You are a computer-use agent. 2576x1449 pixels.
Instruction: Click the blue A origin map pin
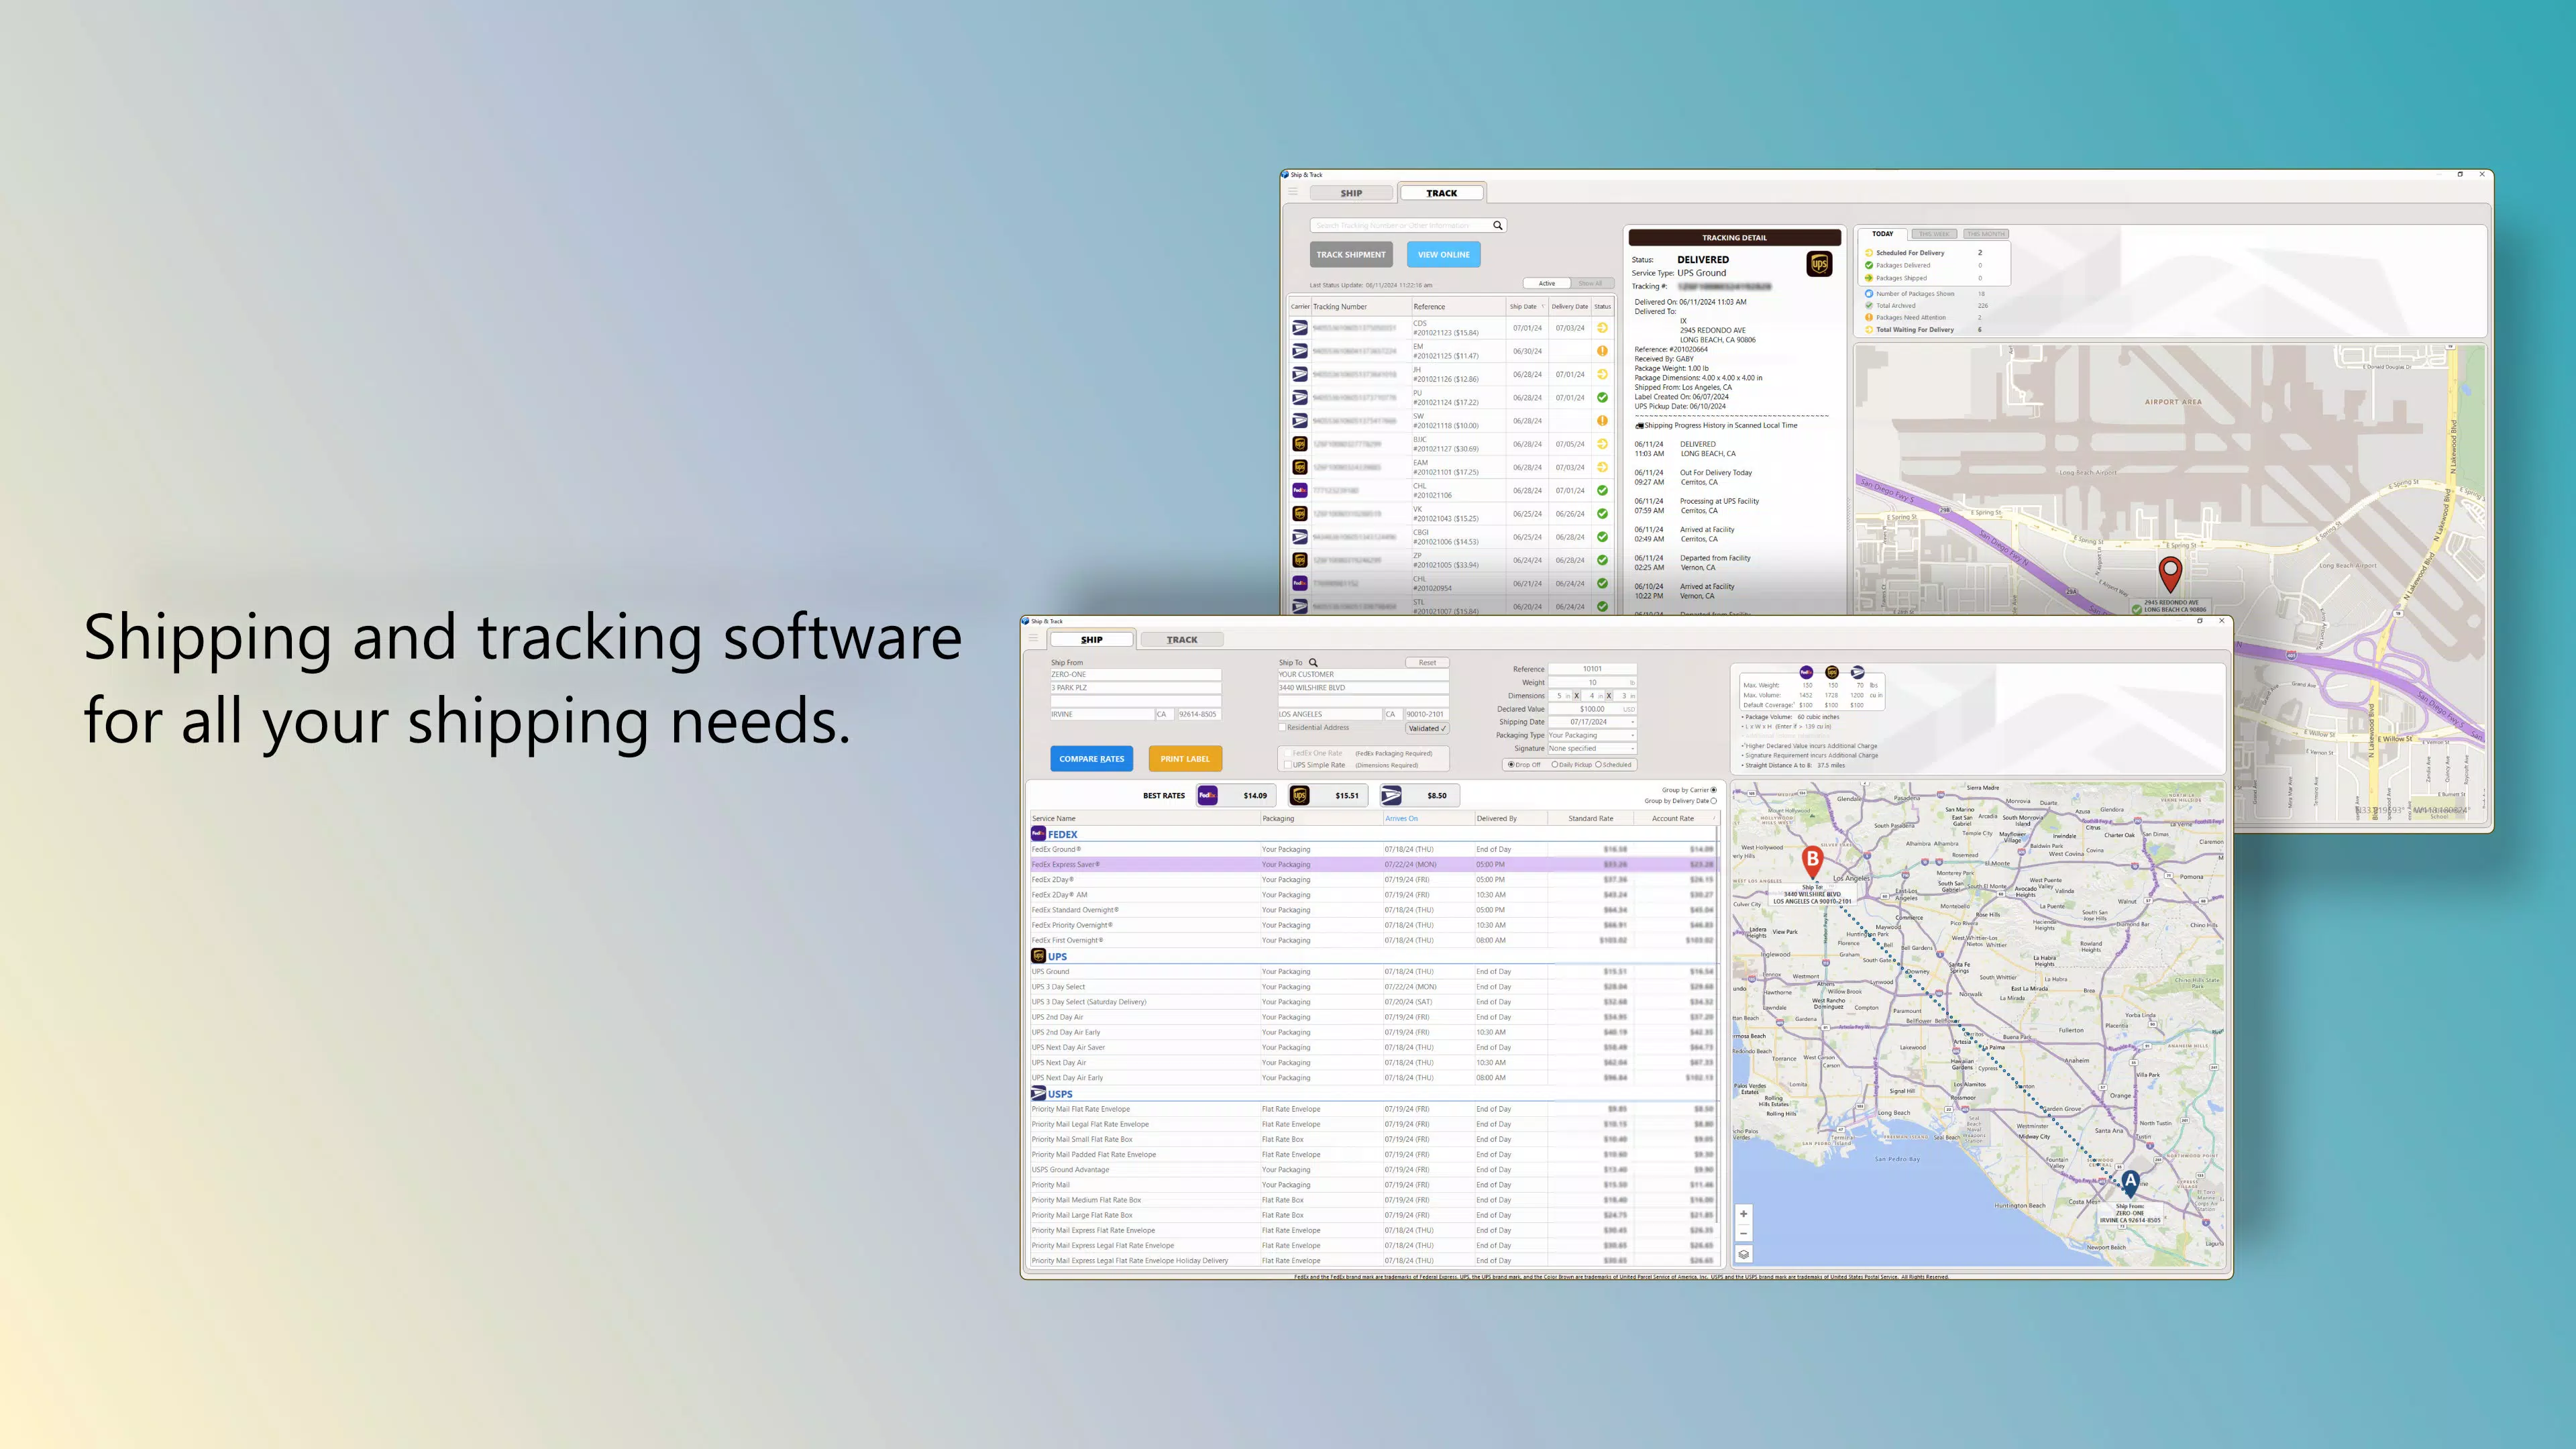point(2130,1183)
